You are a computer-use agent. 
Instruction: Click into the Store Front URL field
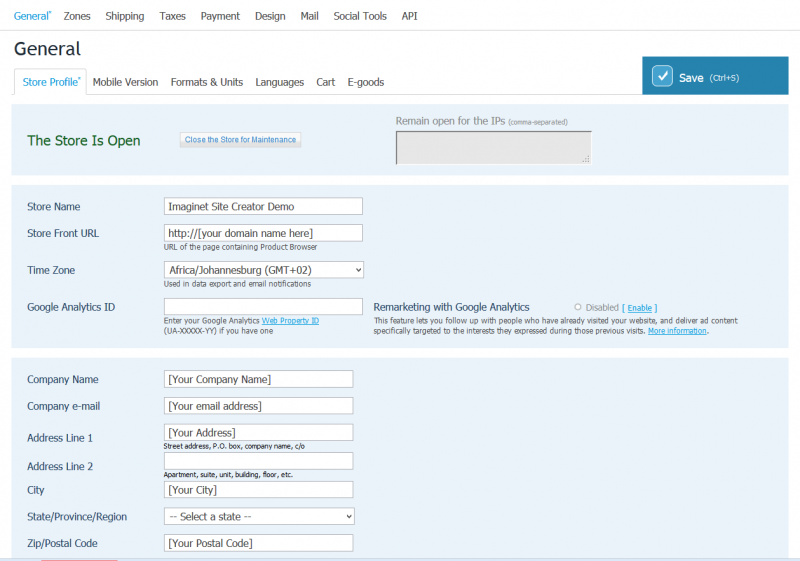(263, 233)
